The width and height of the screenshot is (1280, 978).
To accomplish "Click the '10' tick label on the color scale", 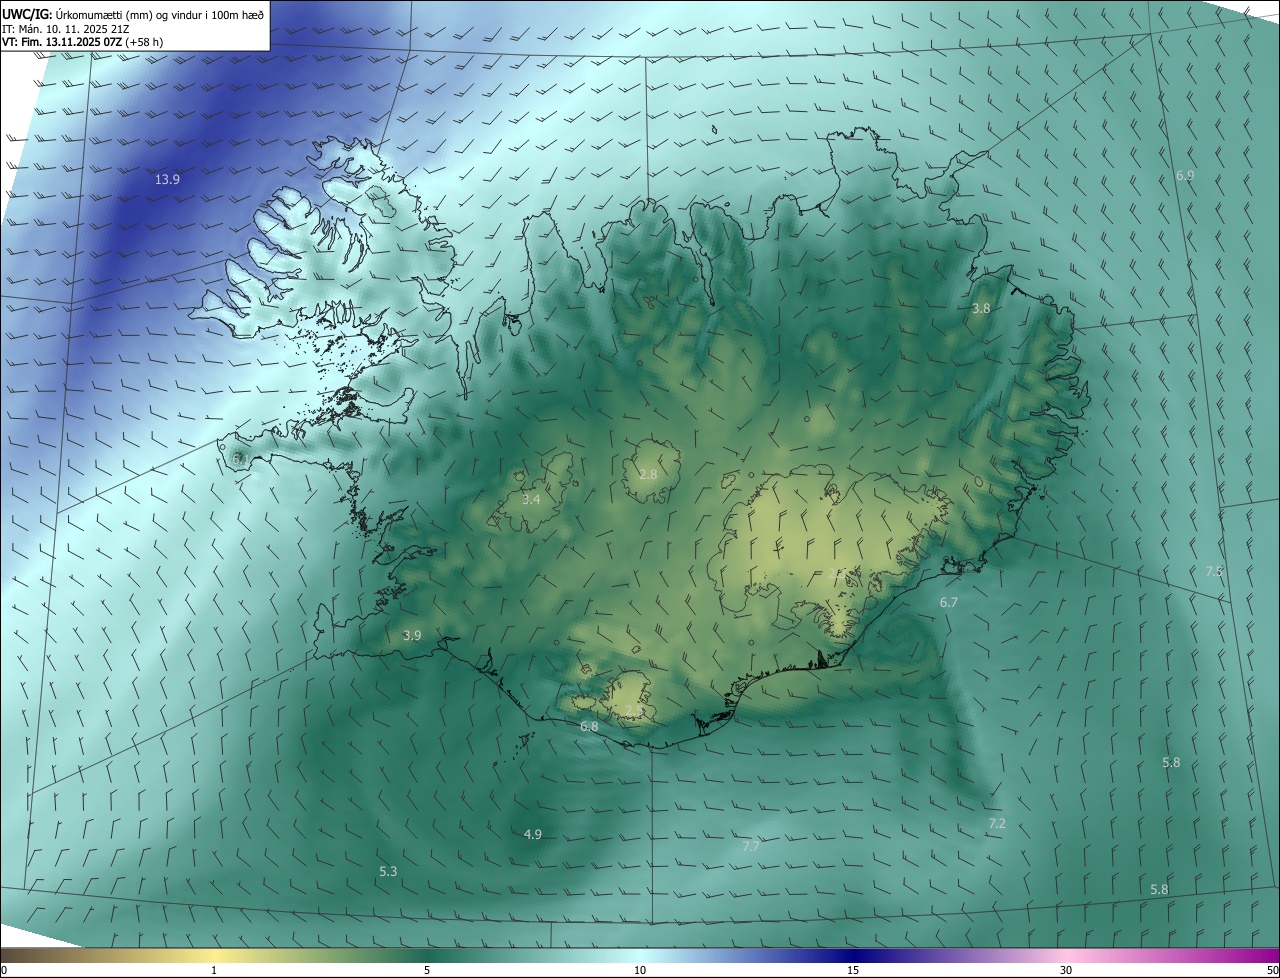I will coord(640,971).
